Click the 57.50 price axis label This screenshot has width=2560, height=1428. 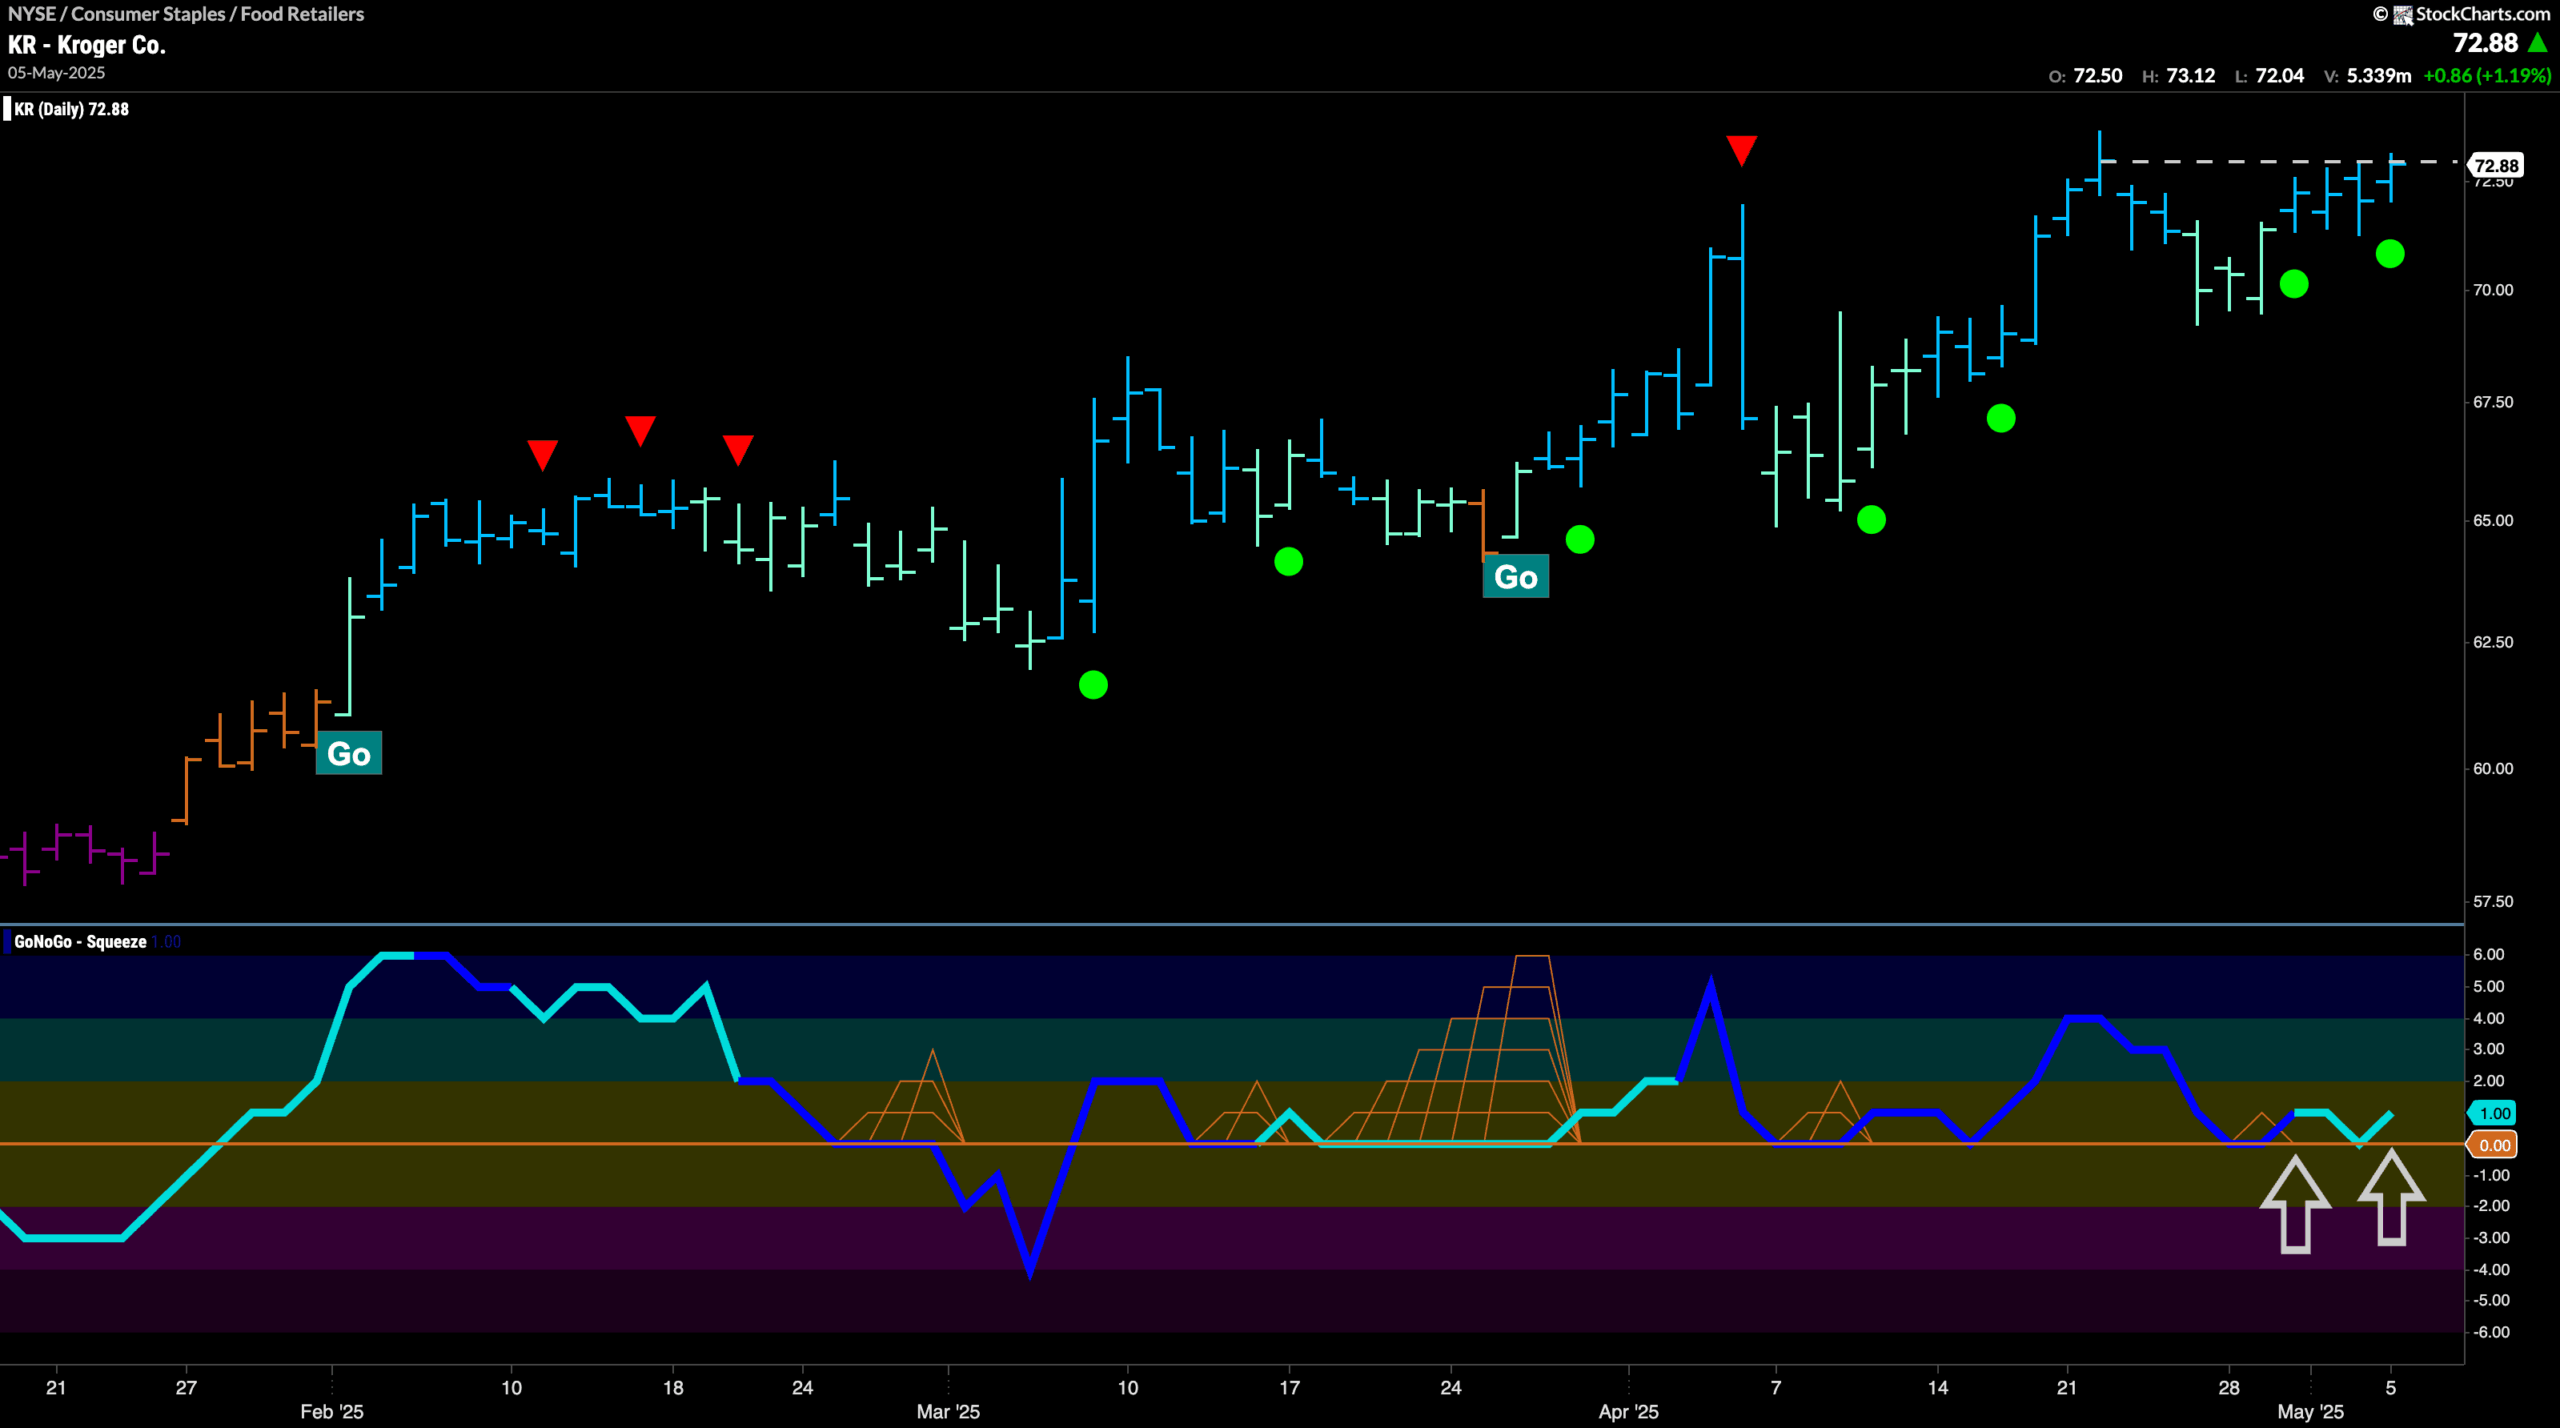pos(2493,902)
